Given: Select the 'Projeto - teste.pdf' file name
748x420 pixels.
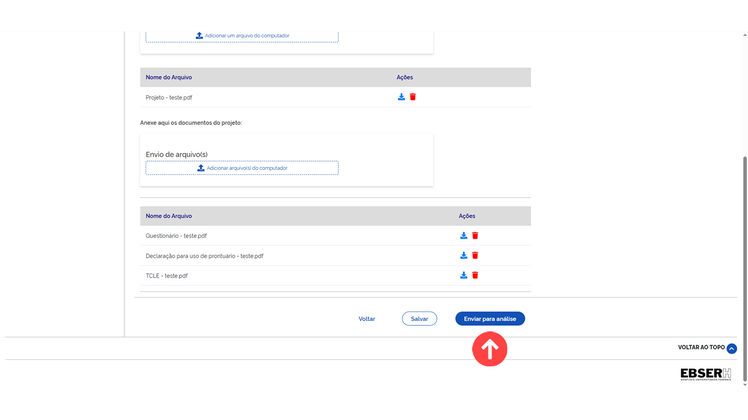Looking at the screenshot, I should [x=169, y=97].
